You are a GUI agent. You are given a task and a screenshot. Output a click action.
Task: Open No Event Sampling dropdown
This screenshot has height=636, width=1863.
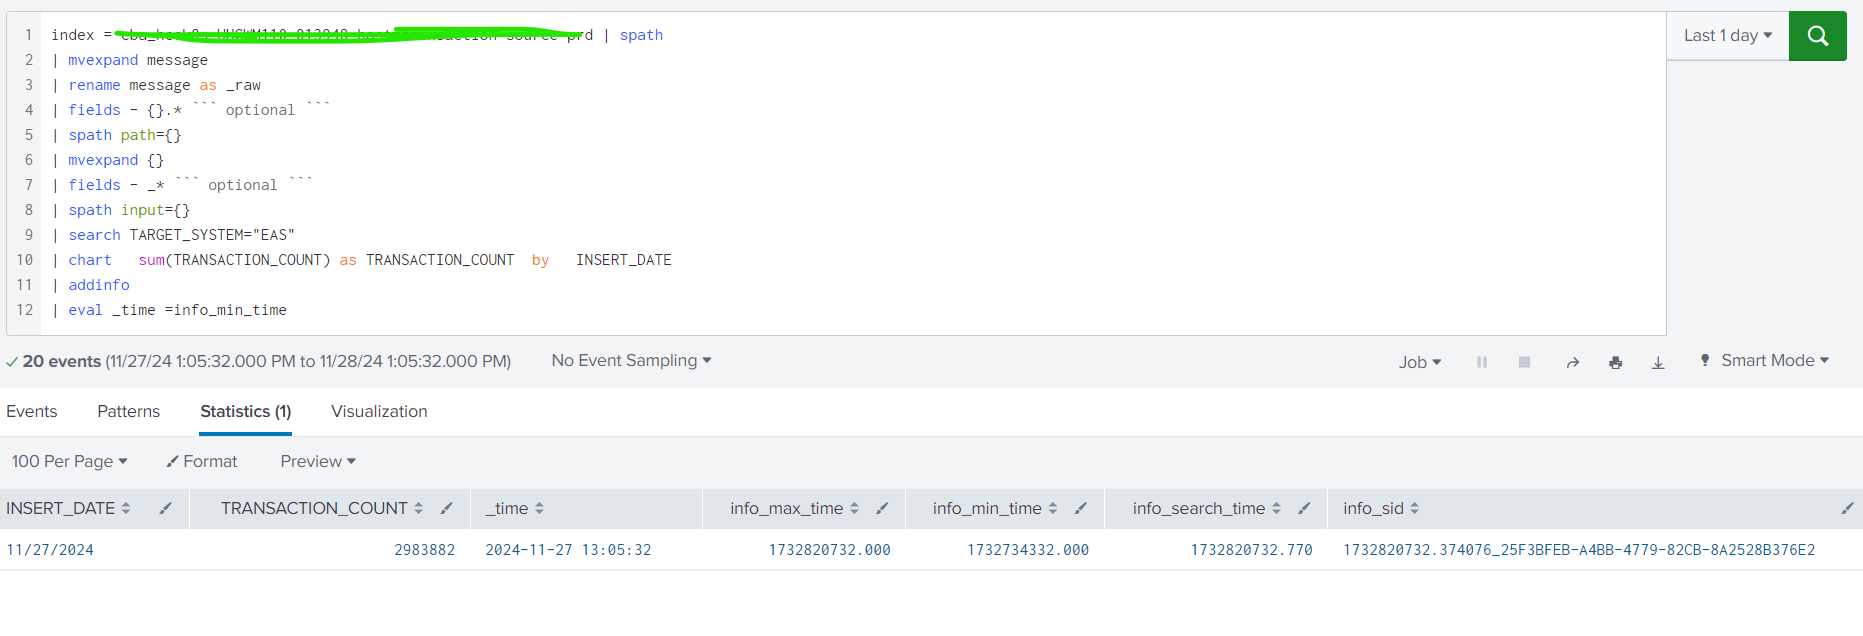(x=631, y=360)
